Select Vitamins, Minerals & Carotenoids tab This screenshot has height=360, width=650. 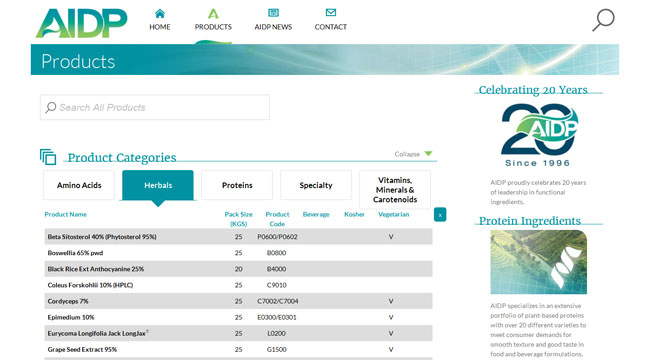click(x=395, y=190)
